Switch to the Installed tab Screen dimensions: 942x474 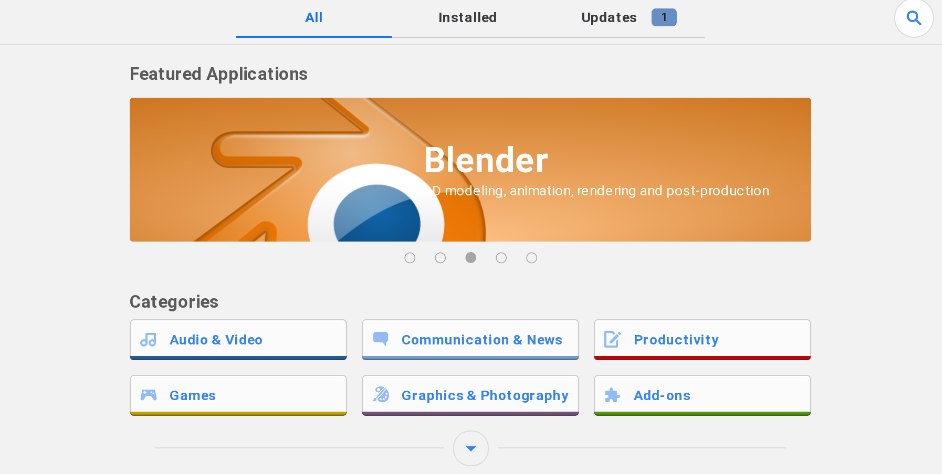click(x=467, y=18)
